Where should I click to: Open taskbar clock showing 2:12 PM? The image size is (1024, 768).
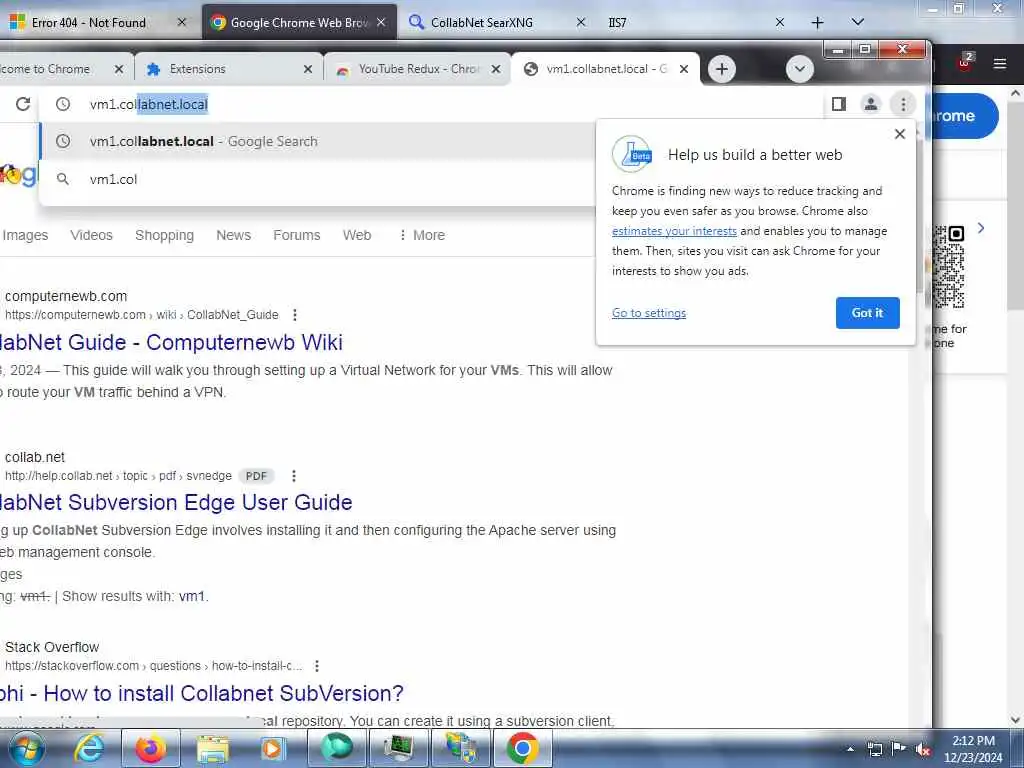point(973,749)
